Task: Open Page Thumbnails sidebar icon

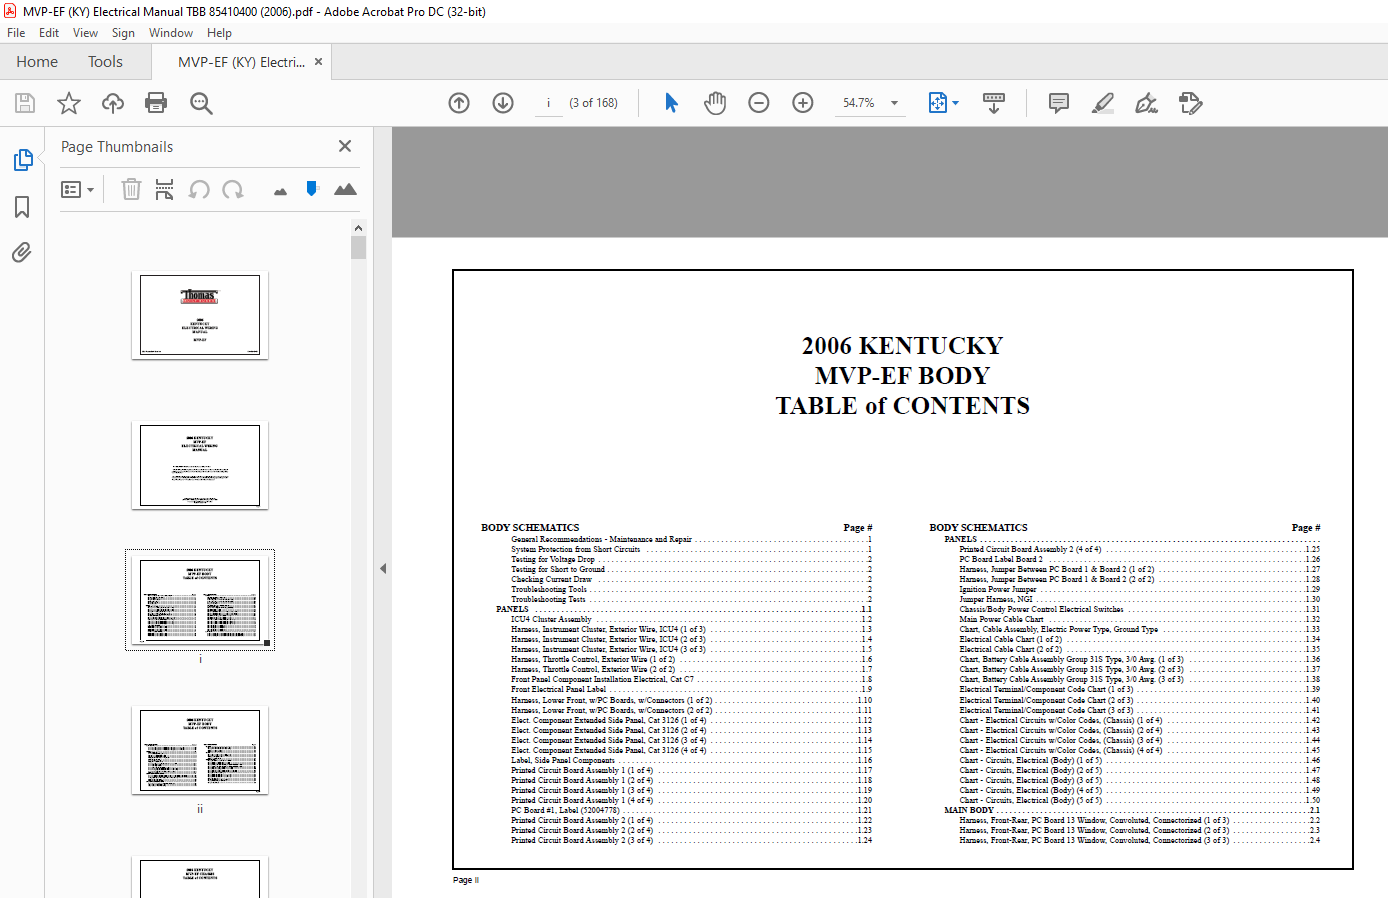Action: (22, 160)
